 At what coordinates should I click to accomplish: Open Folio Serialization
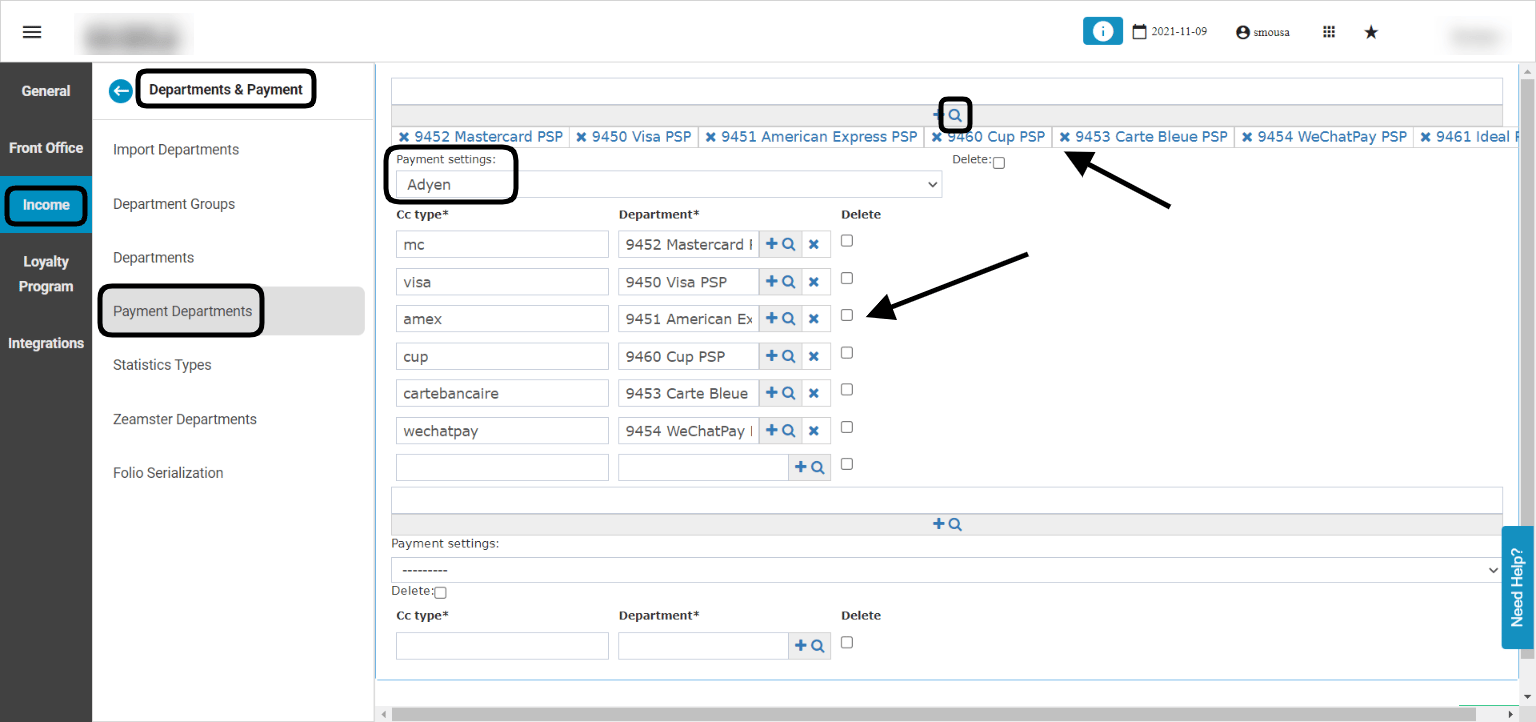(x=168, y=473)
